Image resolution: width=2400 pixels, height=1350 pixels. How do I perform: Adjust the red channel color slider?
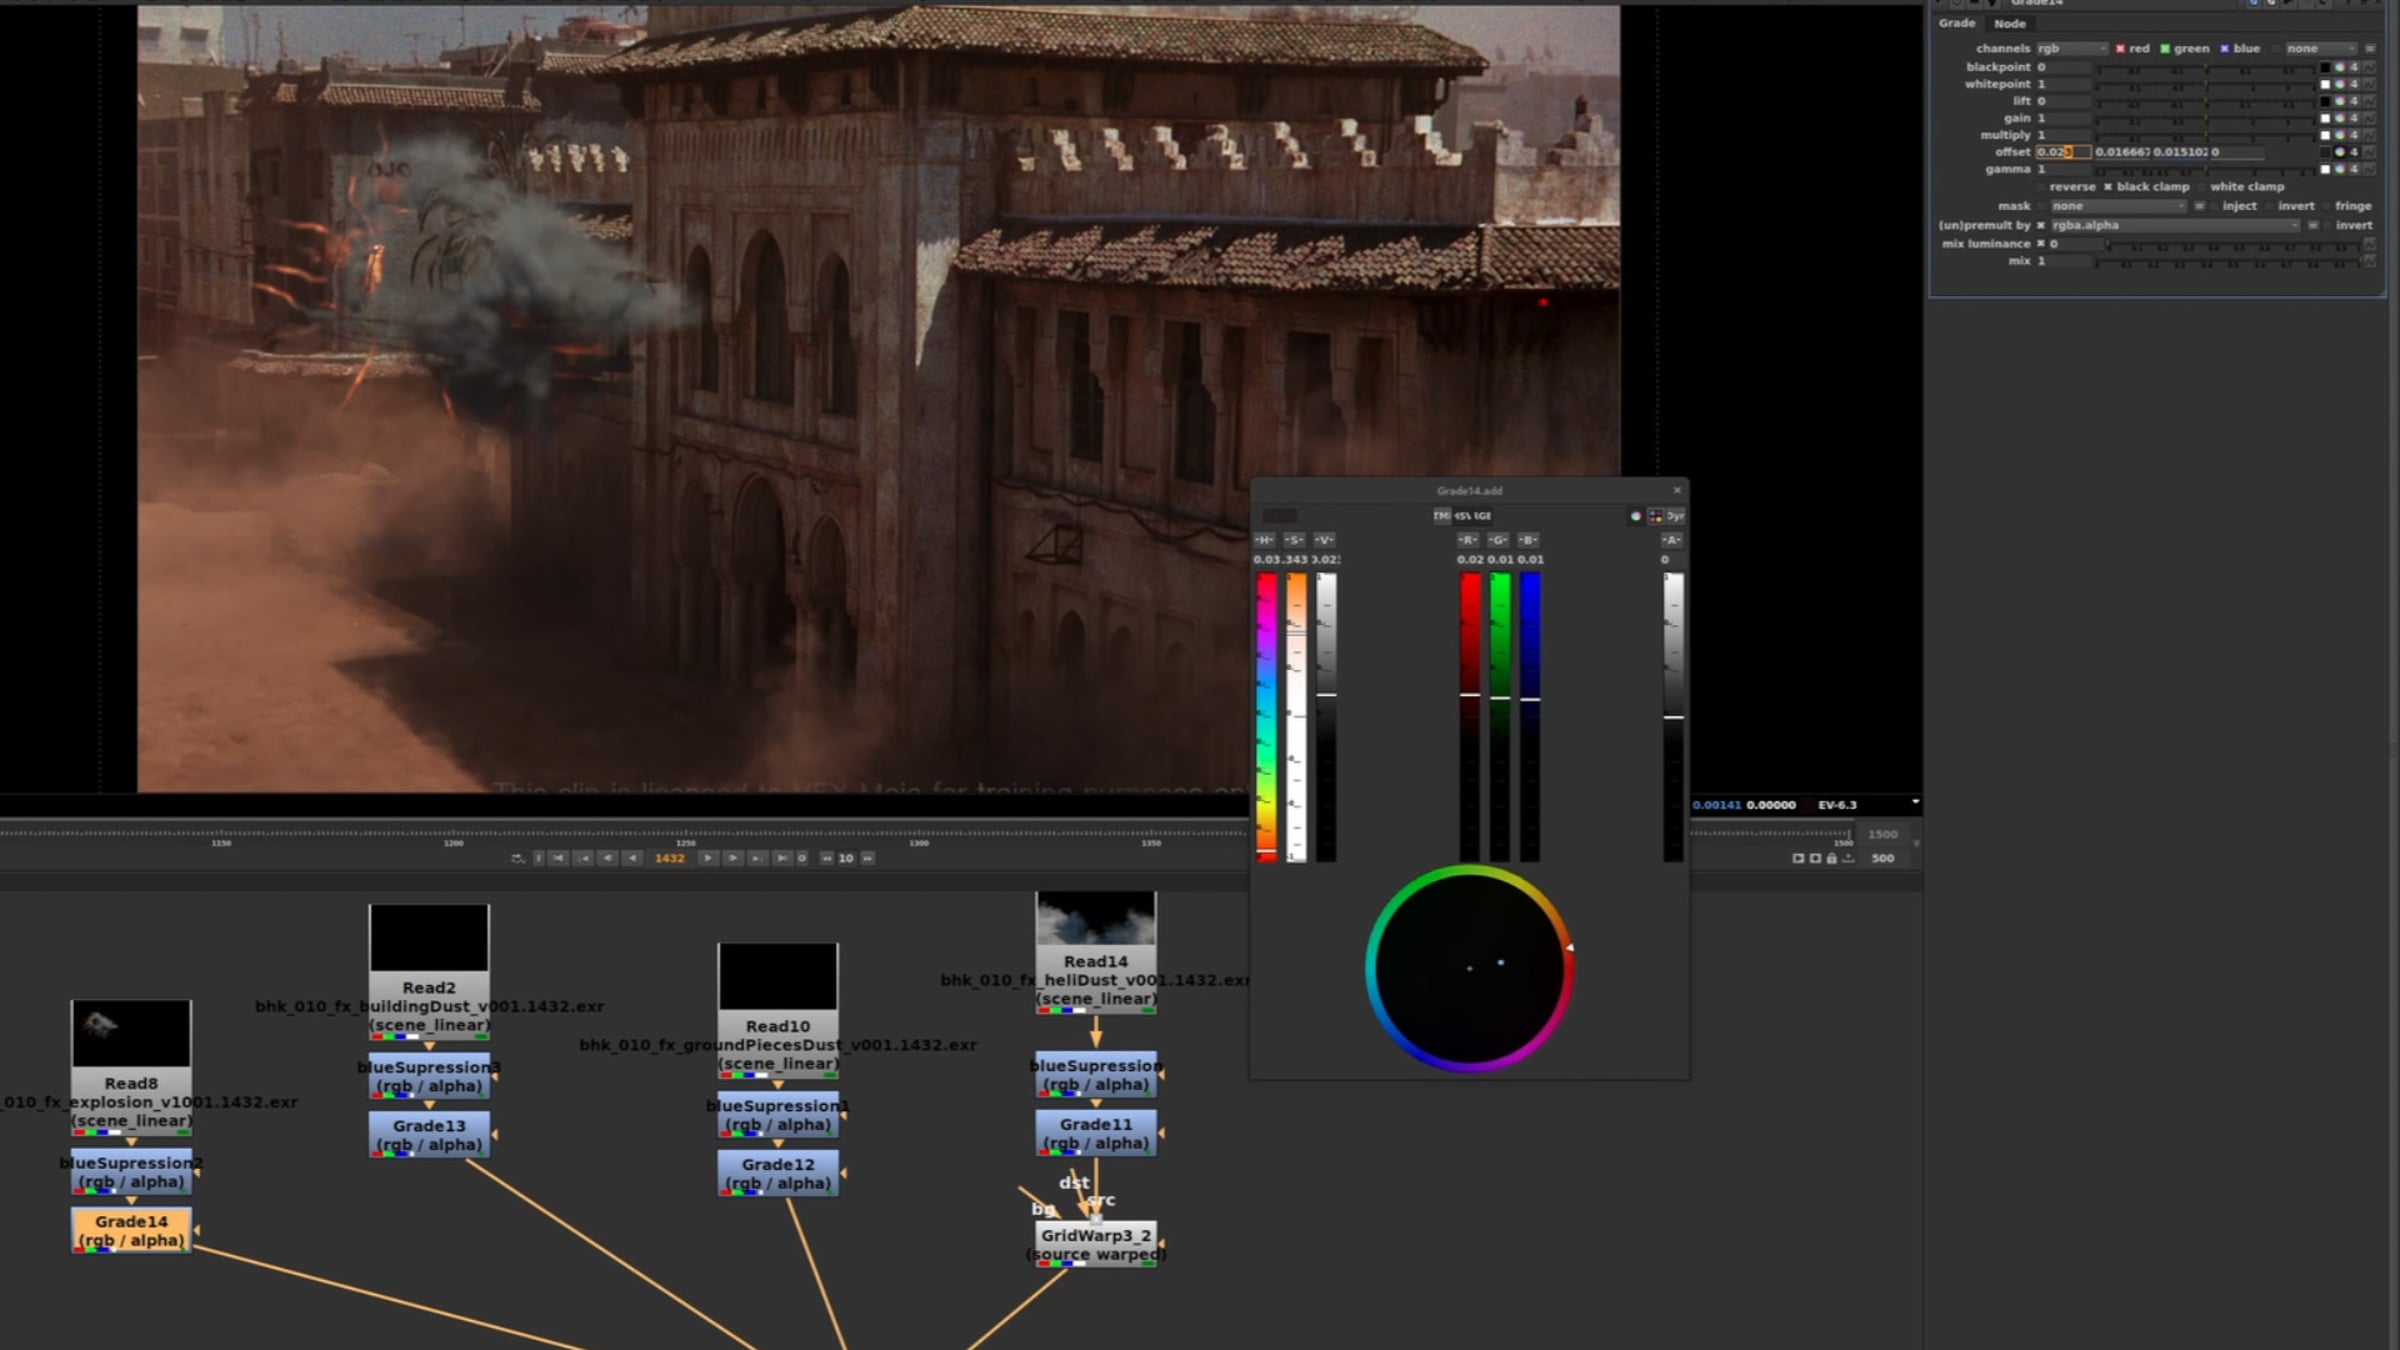pyautogui.click(x=1470, y=716)
